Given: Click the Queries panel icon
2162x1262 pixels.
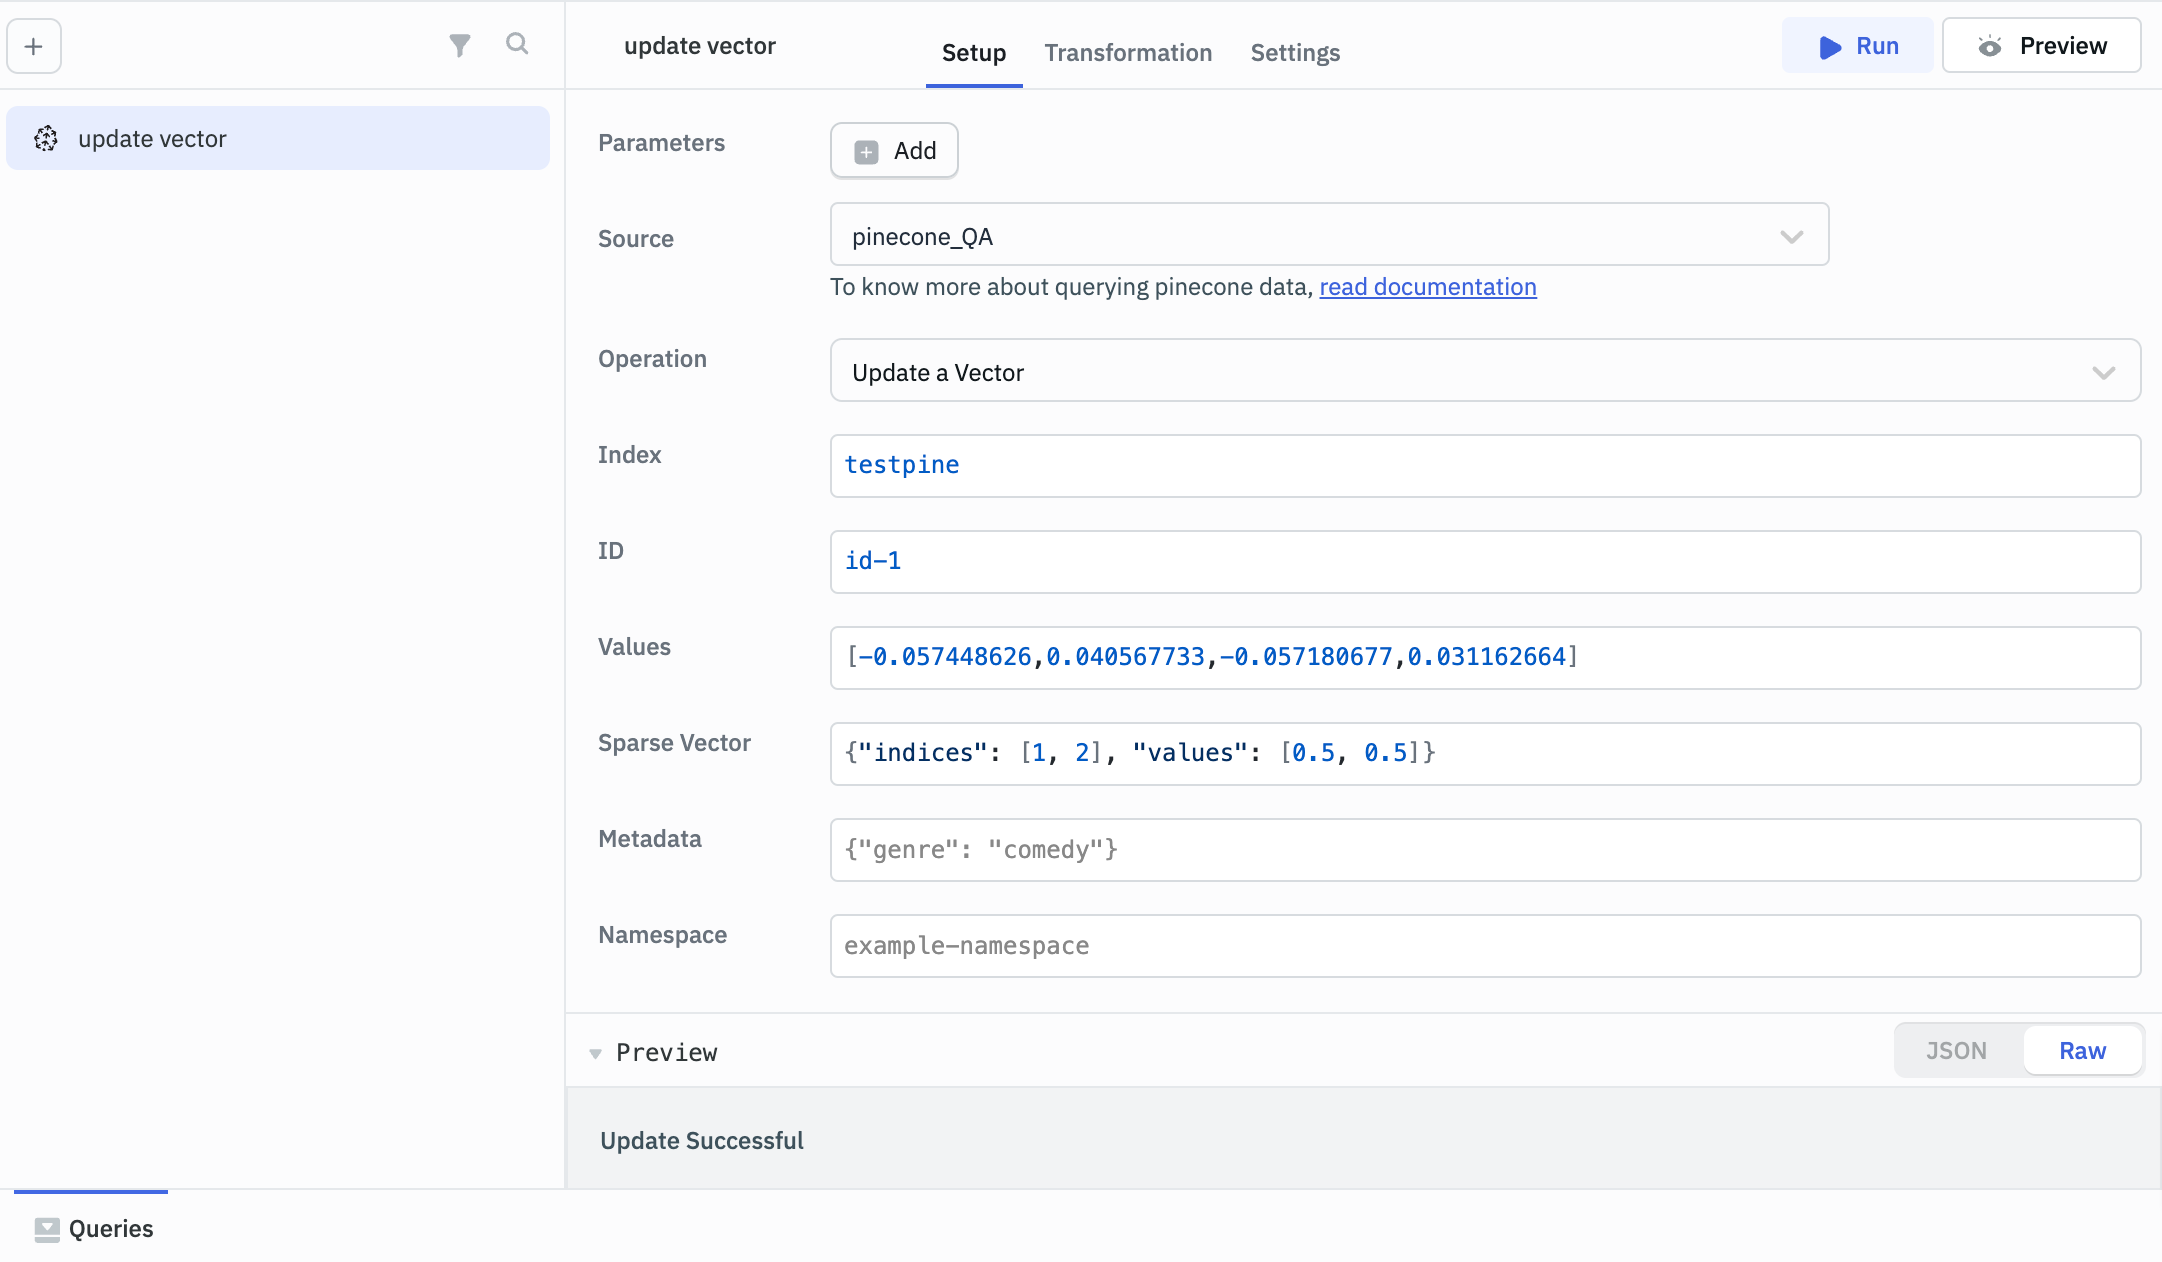Looking at the screenshot, I should click(x=47, y=1229).
